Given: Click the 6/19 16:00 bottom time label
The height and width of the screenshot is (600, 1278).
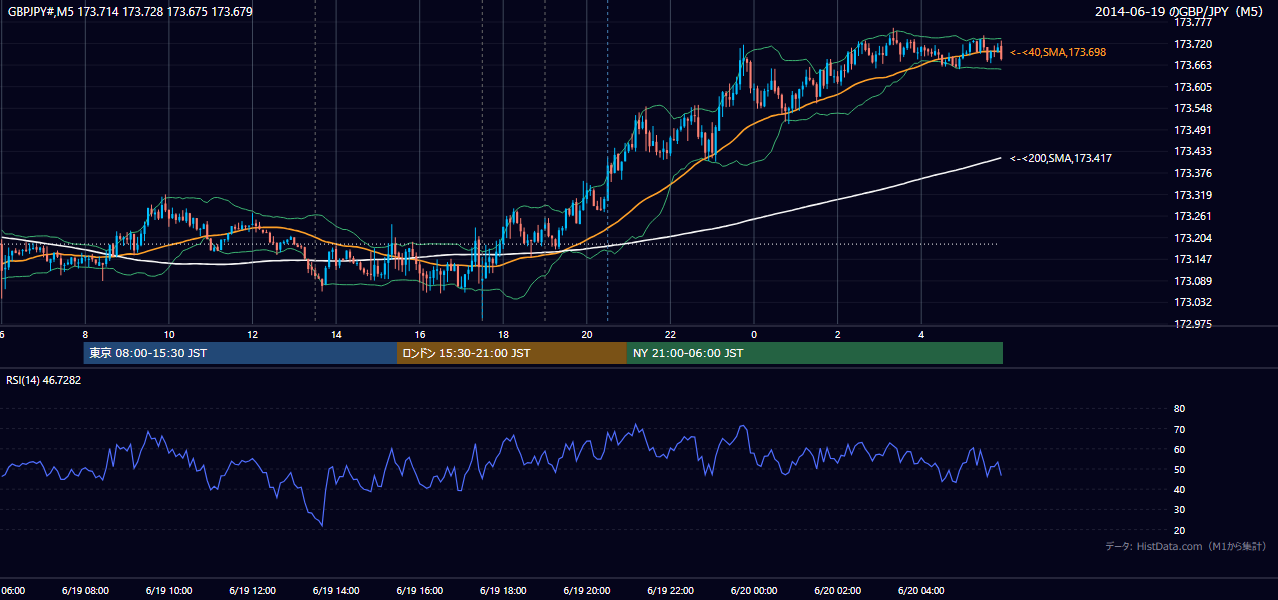Looking at the screenshot, I should pos(419,591).
